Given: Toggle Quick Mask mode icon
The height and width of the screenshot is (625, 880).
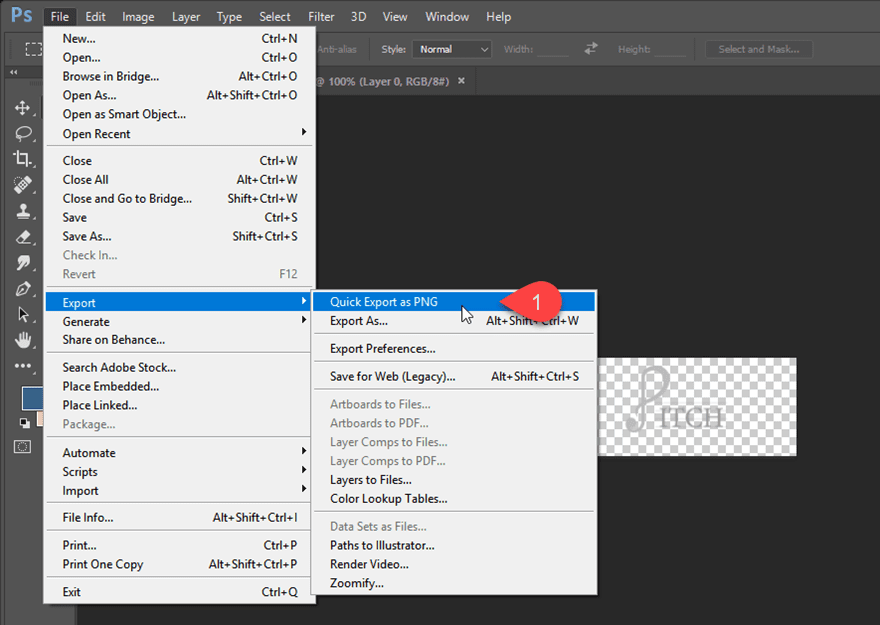Looking at the screenshot, I should coord(22,447).
